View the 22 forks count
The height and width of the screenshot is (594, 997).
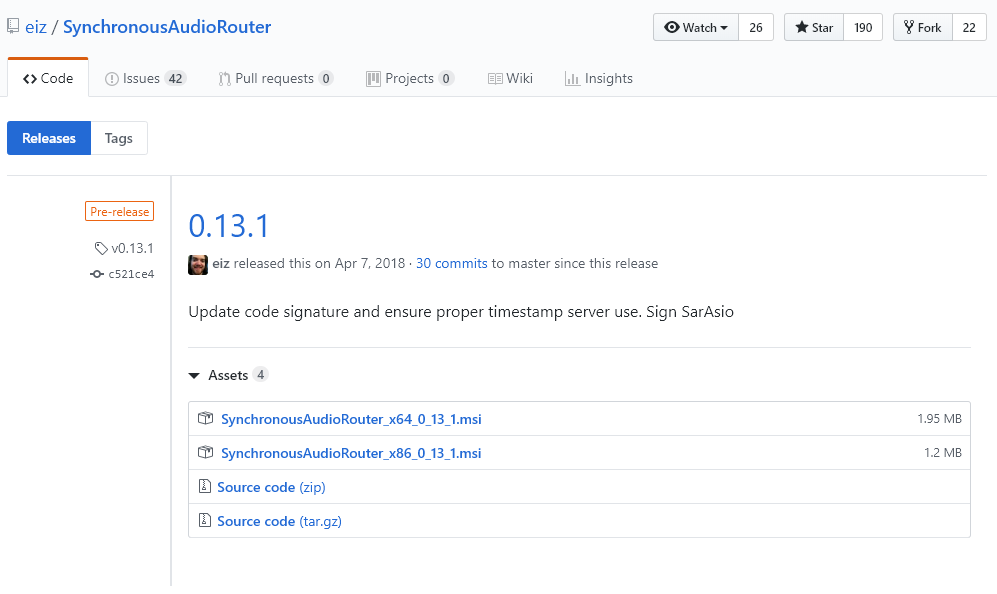tap(969, 27)
